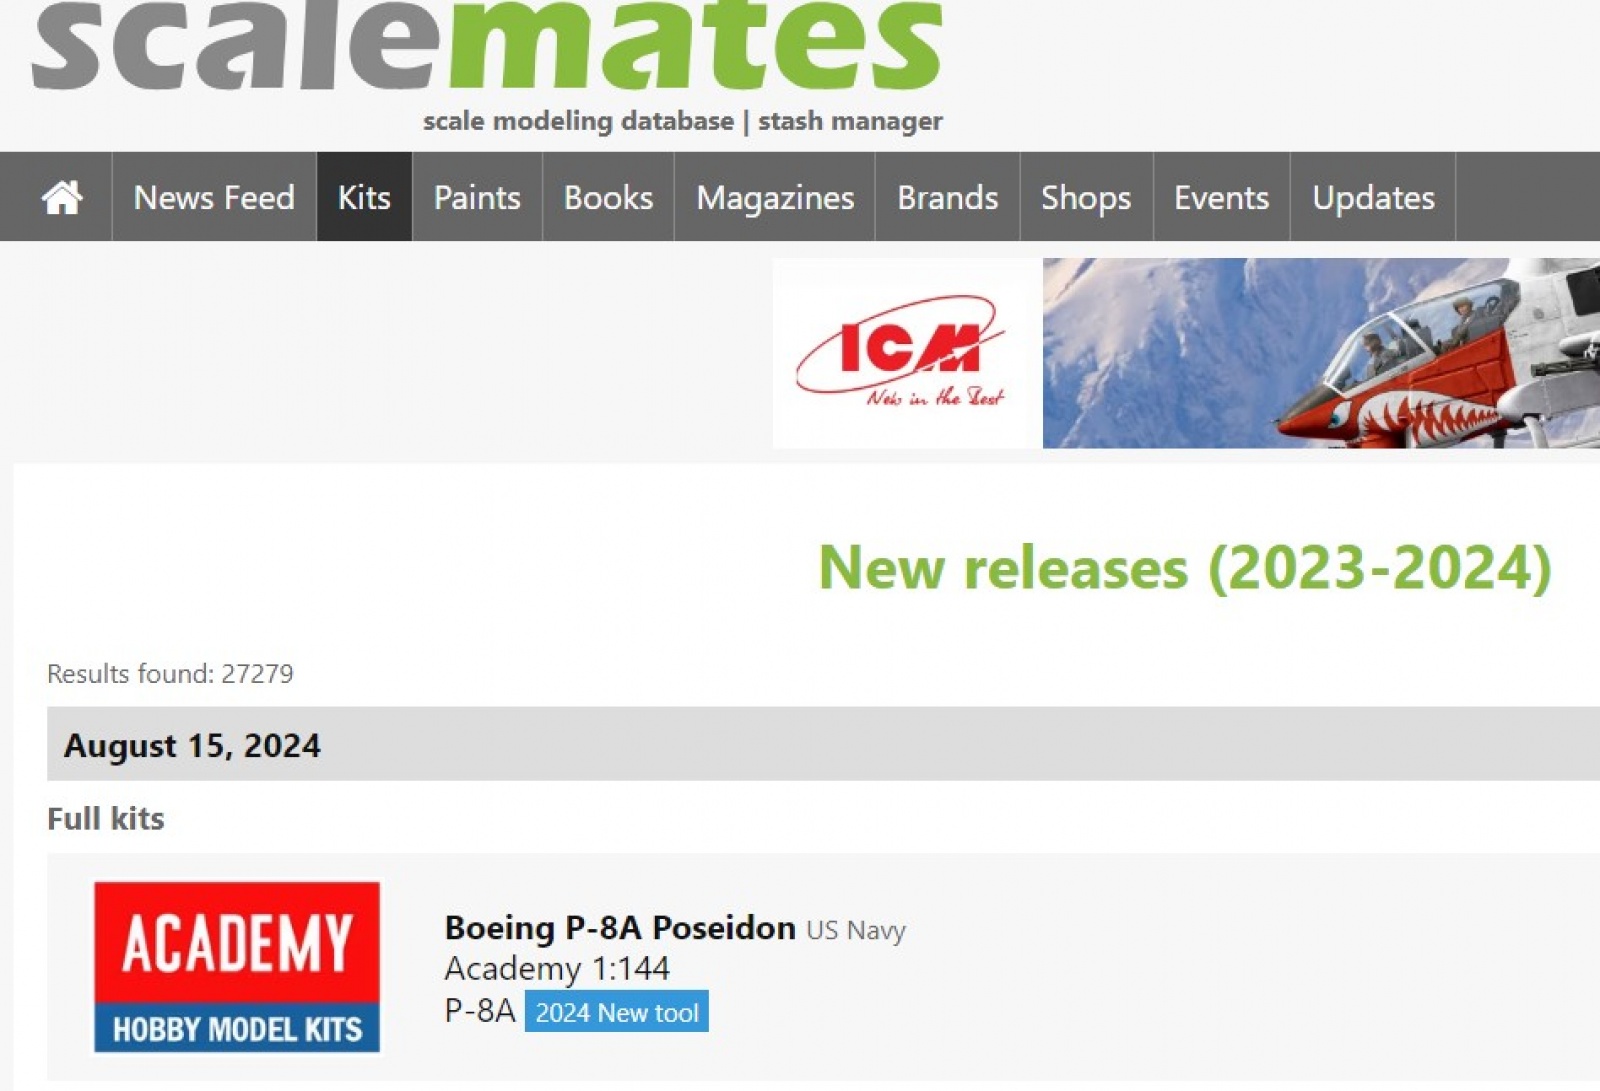
Task: Click the August 15, 2024 date header
Action: (x=192, y=745)
